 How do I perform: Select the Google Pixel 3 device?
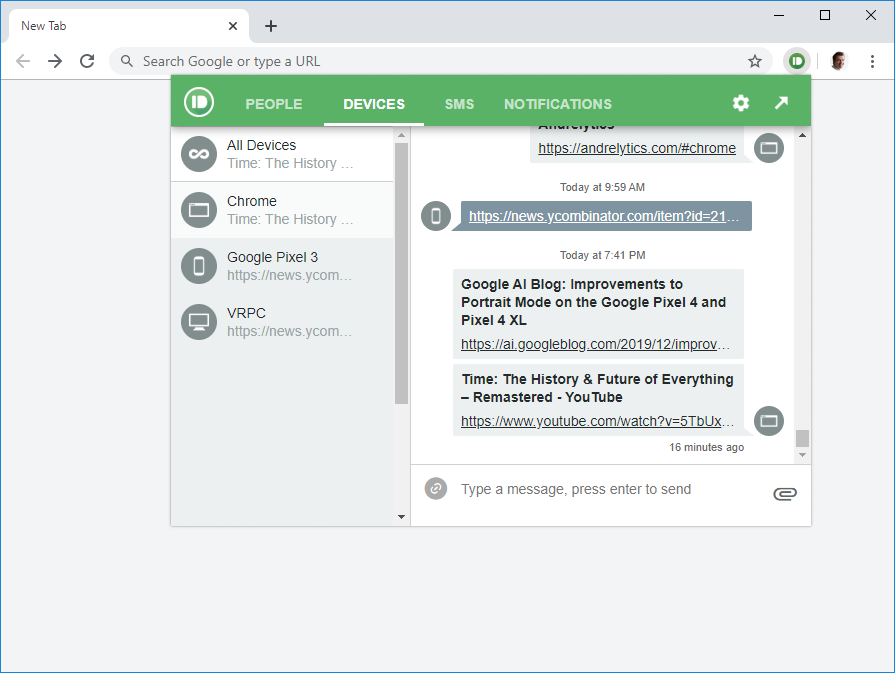point(282,266)
